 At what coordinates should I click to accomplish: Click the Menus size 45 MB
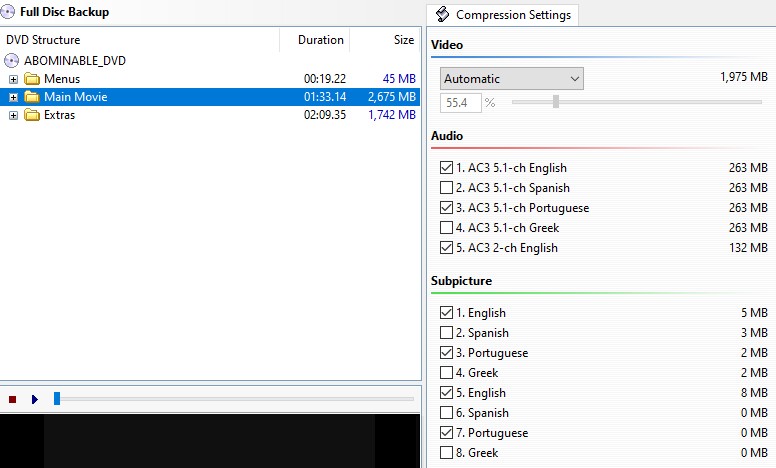click(399, 79)
